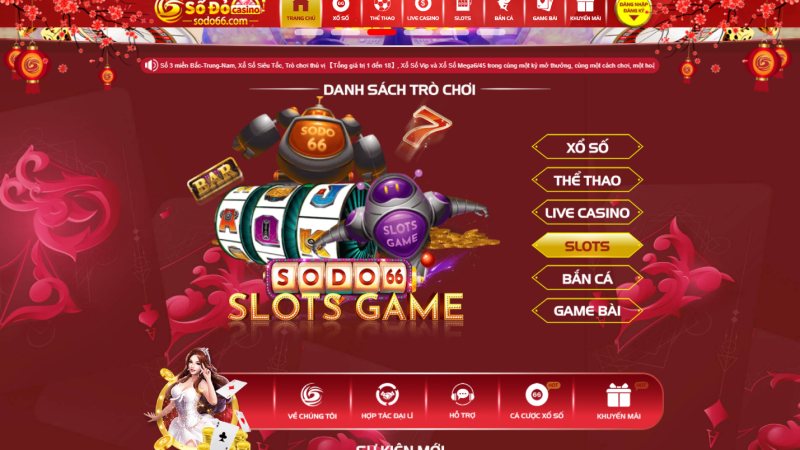The width and height of the screenshot is (800, 450).
Task: Select the Xổ Số game category
Action: [587, 147]
